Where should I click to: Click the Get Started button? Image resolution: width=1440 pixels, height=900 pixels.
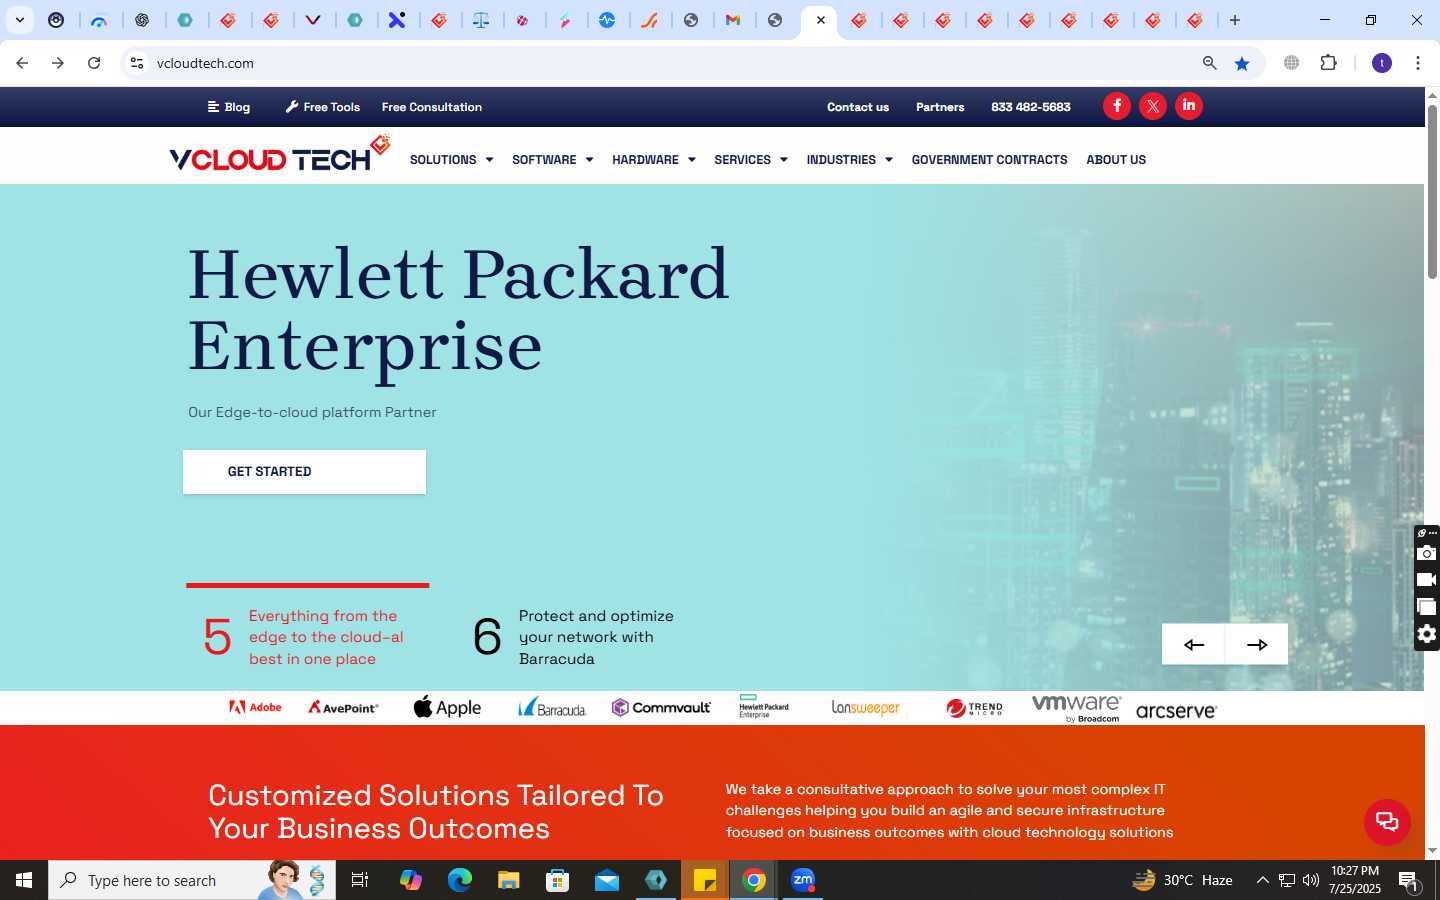(304, 471)
